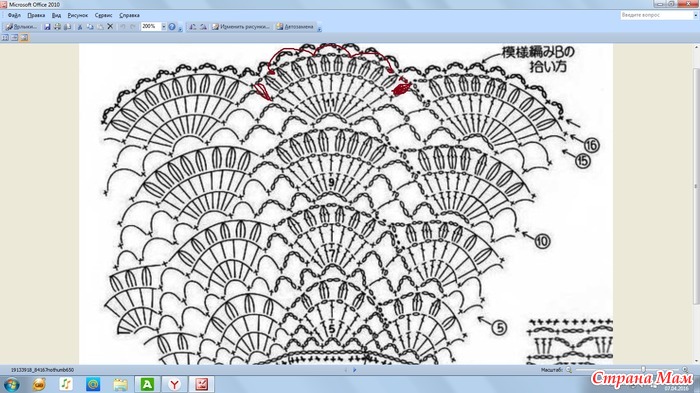Click the Cut scissors icon
This screenshot has height=393, width=700.
pos(80,27)
